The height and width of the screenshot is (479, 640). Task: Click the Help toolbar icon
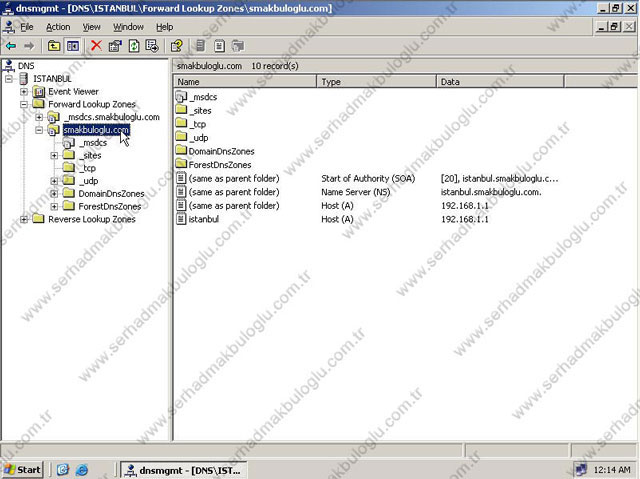[x=177, y=46]
